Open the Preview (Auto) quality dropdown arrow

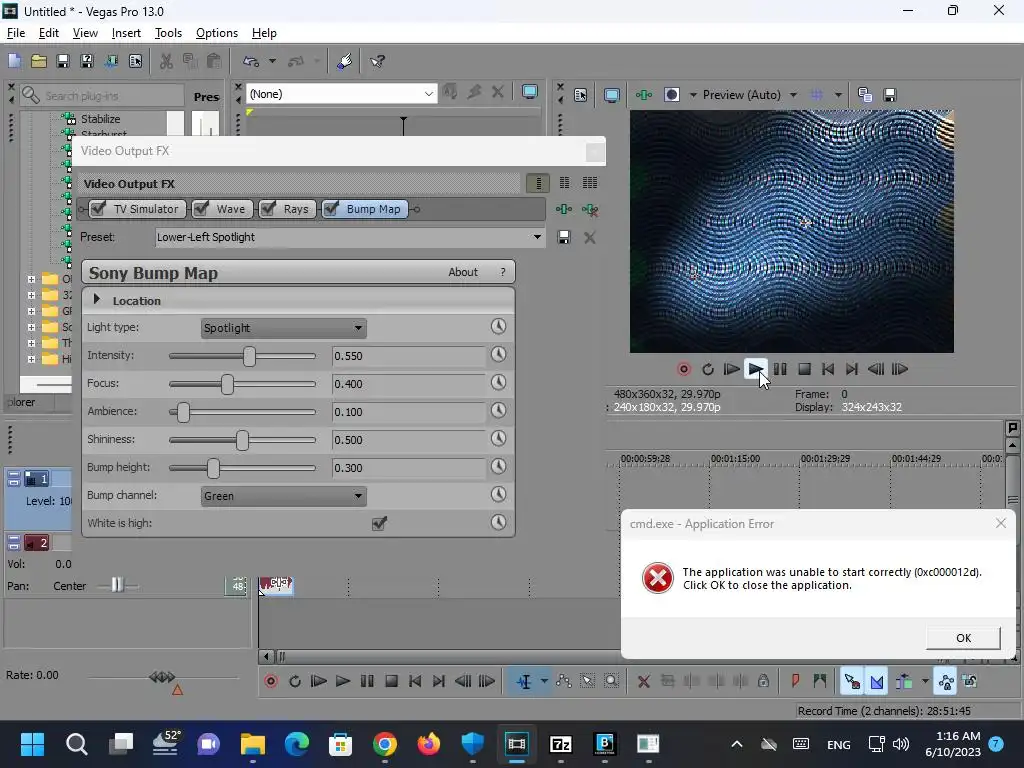pos(793,95)
